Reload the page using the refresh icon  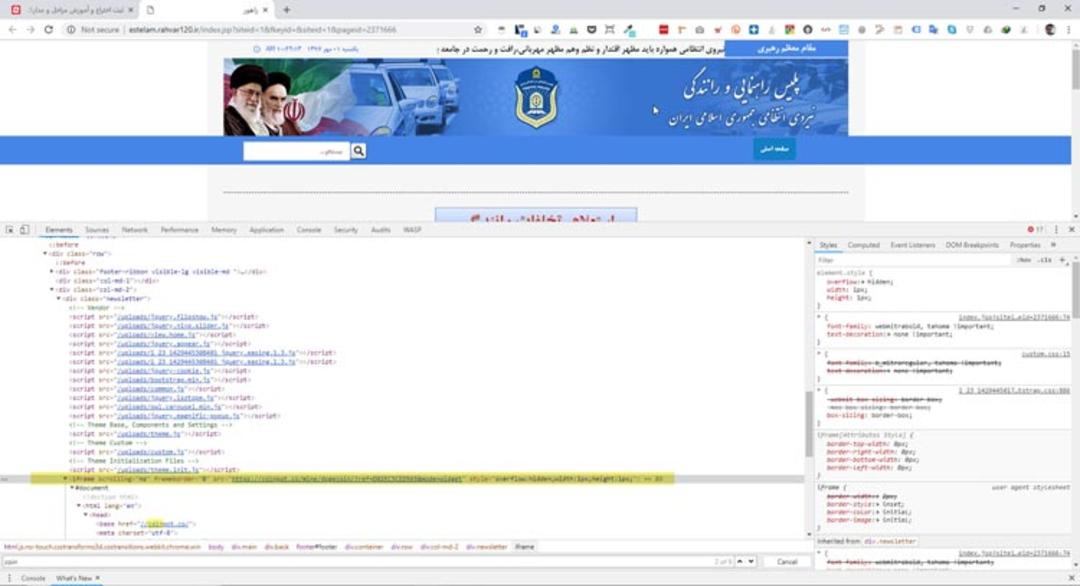[48, 30]
